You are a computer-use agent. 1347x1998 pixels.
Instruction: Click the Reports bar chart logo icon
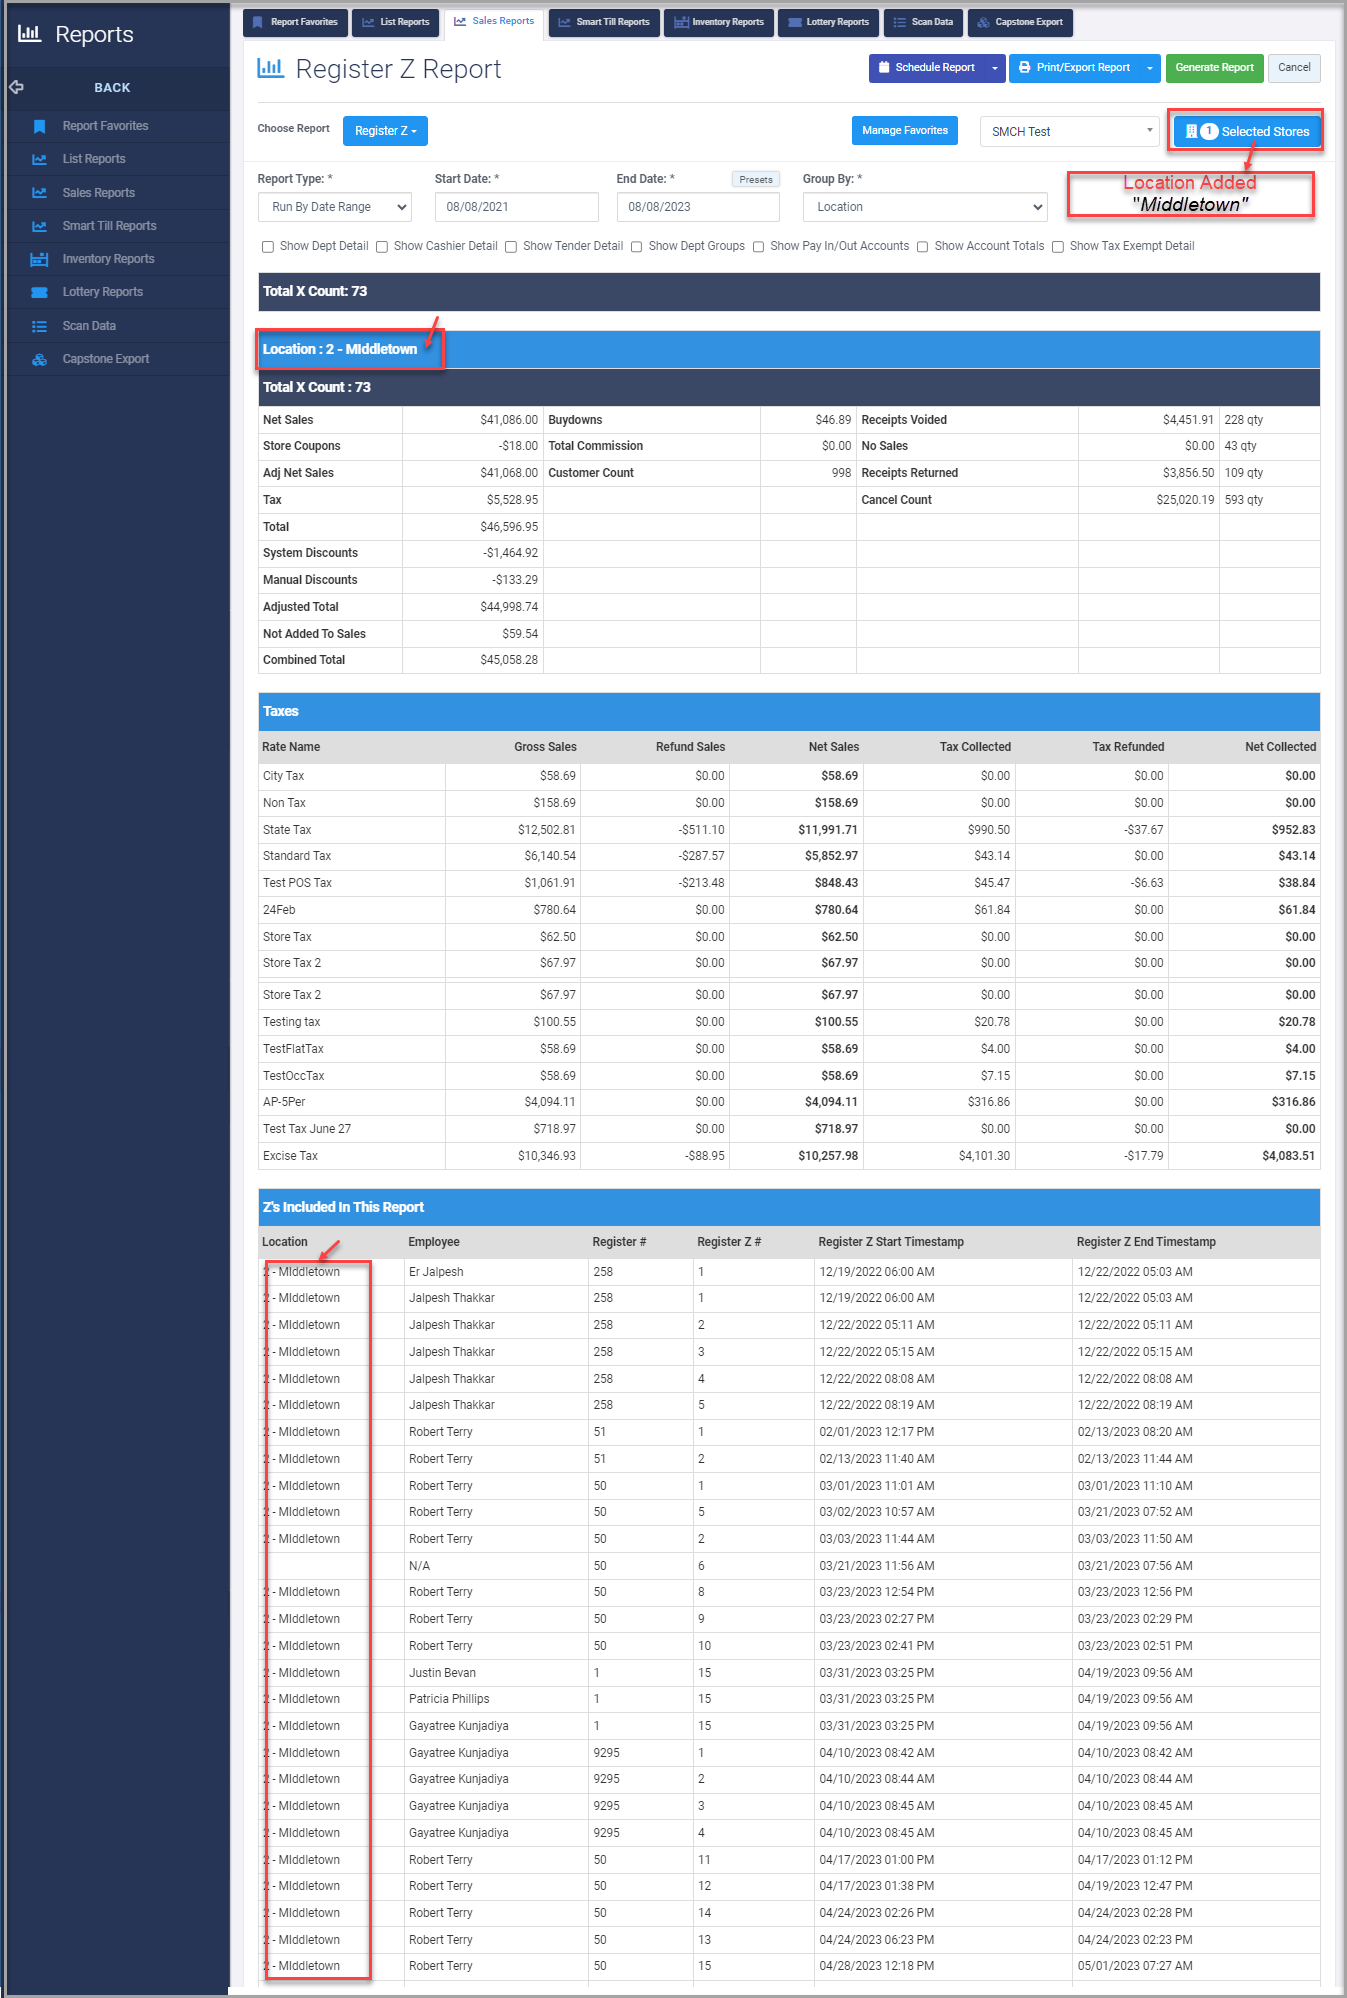click(x=29, y=34)
